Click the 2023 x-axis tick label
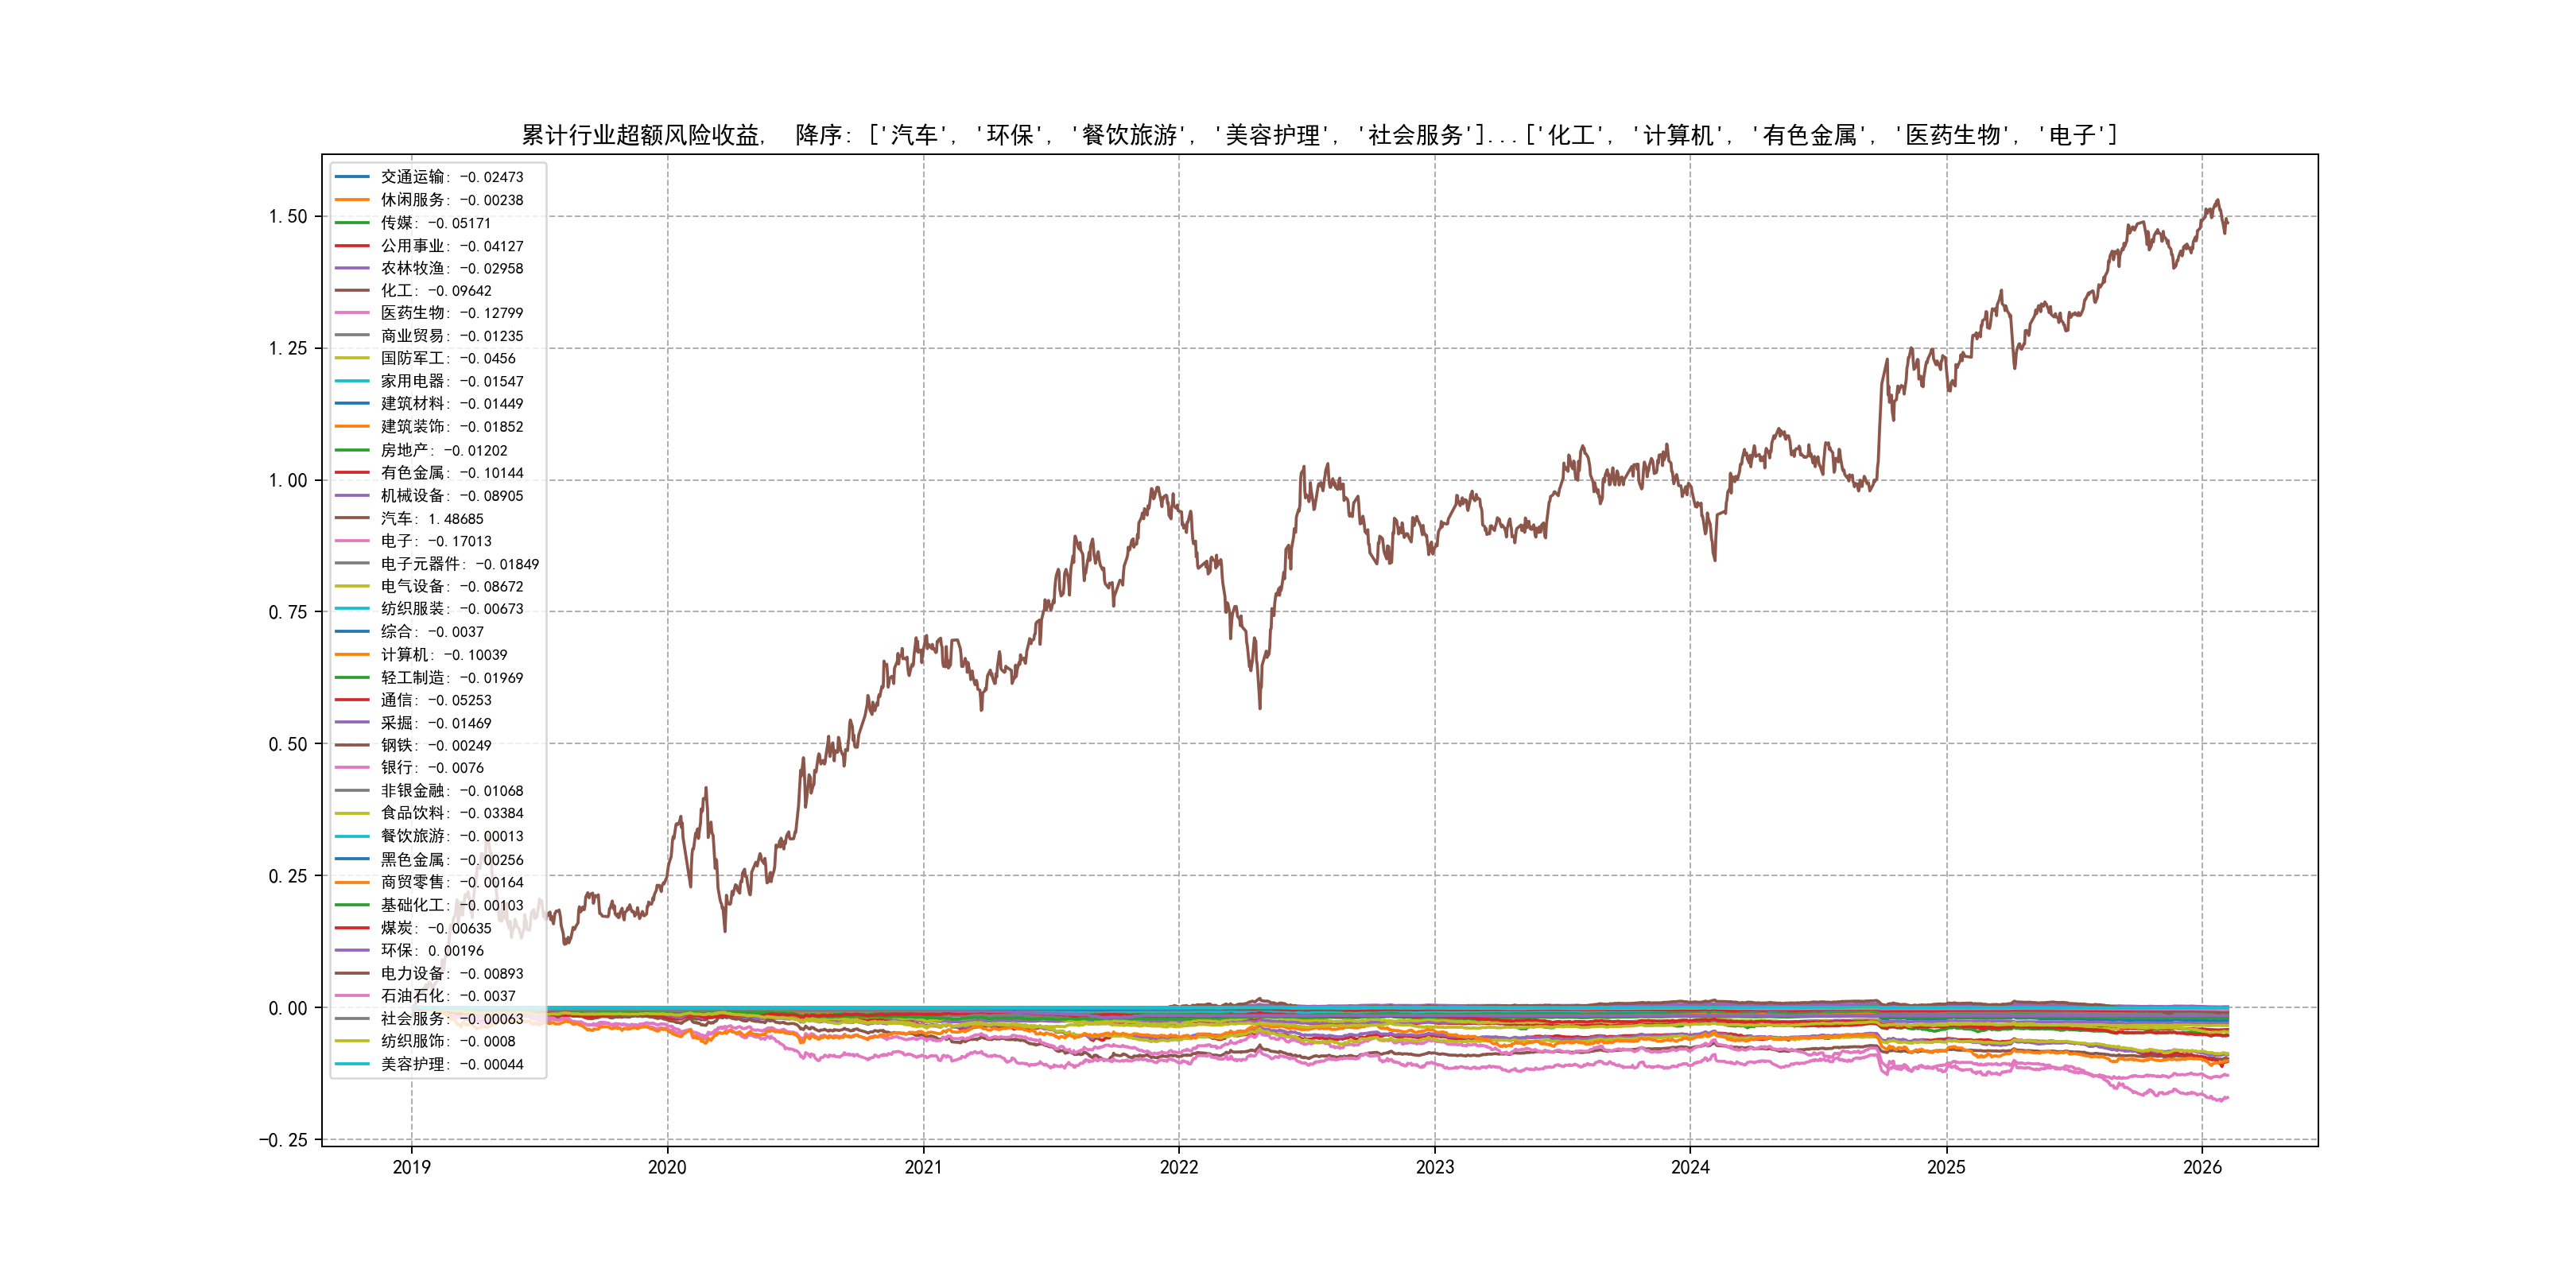This screenshot has width=2576, height=1288. 1434,1167
